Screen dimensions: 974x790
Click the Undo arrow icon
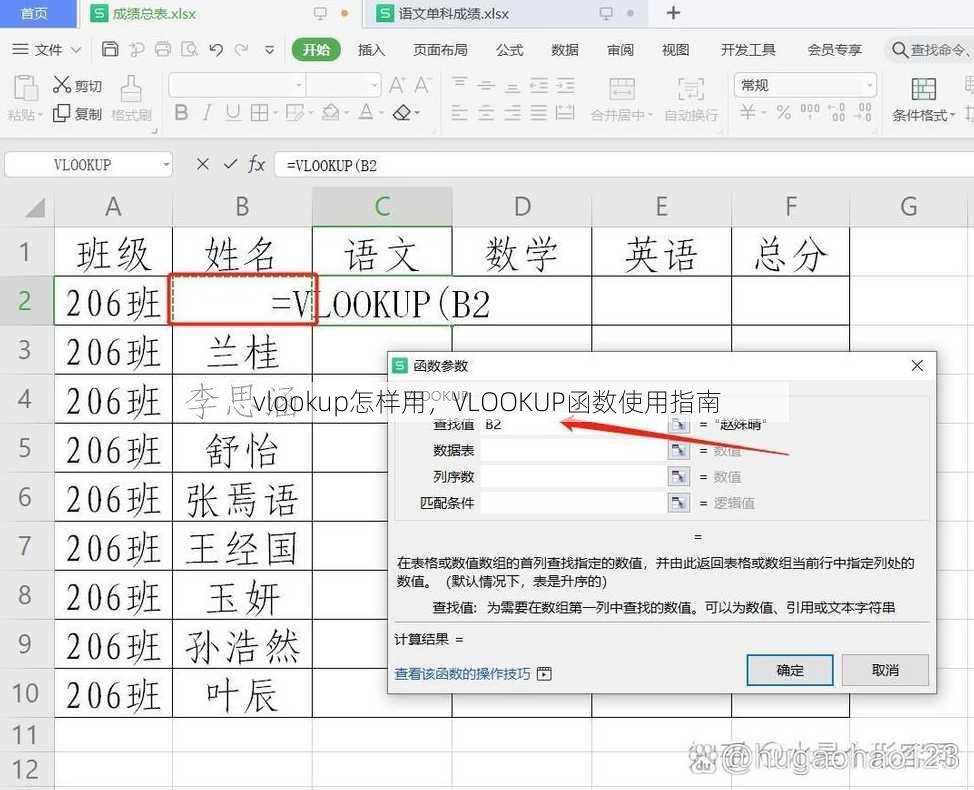(216, 50)
